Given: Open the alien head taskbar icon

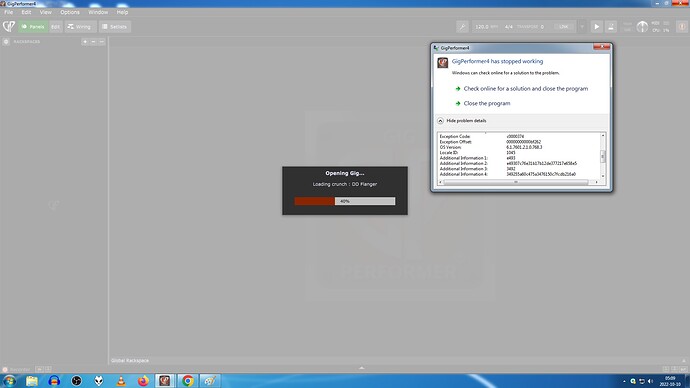Looking at the screenshot, I should click(x=99, y=381).
